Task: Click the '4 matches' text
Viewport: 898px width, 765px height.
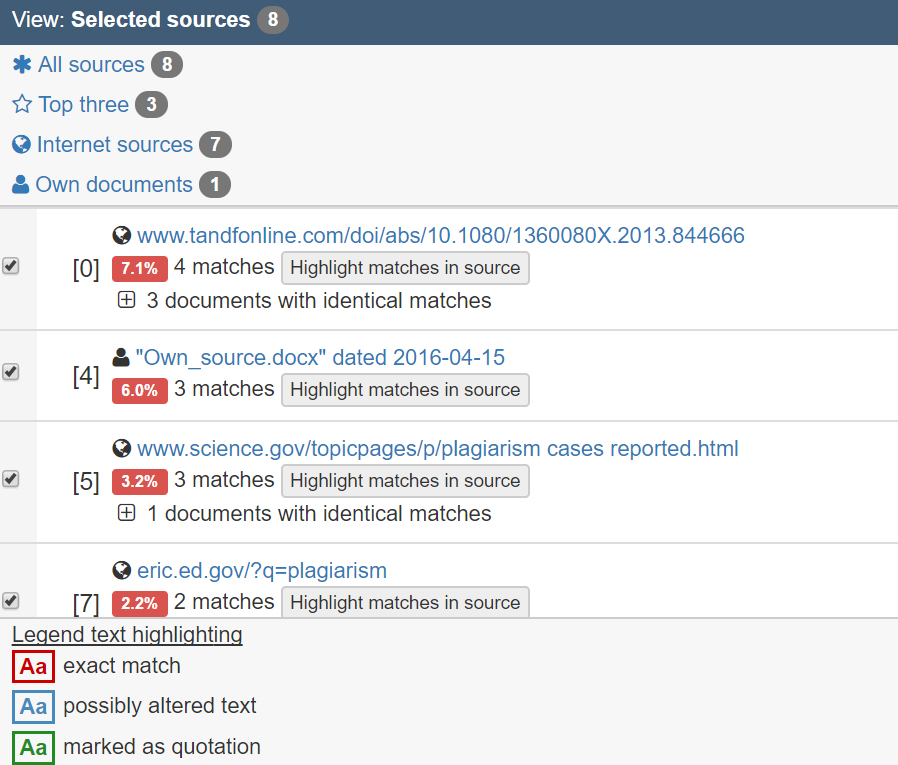Action: pos(224,267)
